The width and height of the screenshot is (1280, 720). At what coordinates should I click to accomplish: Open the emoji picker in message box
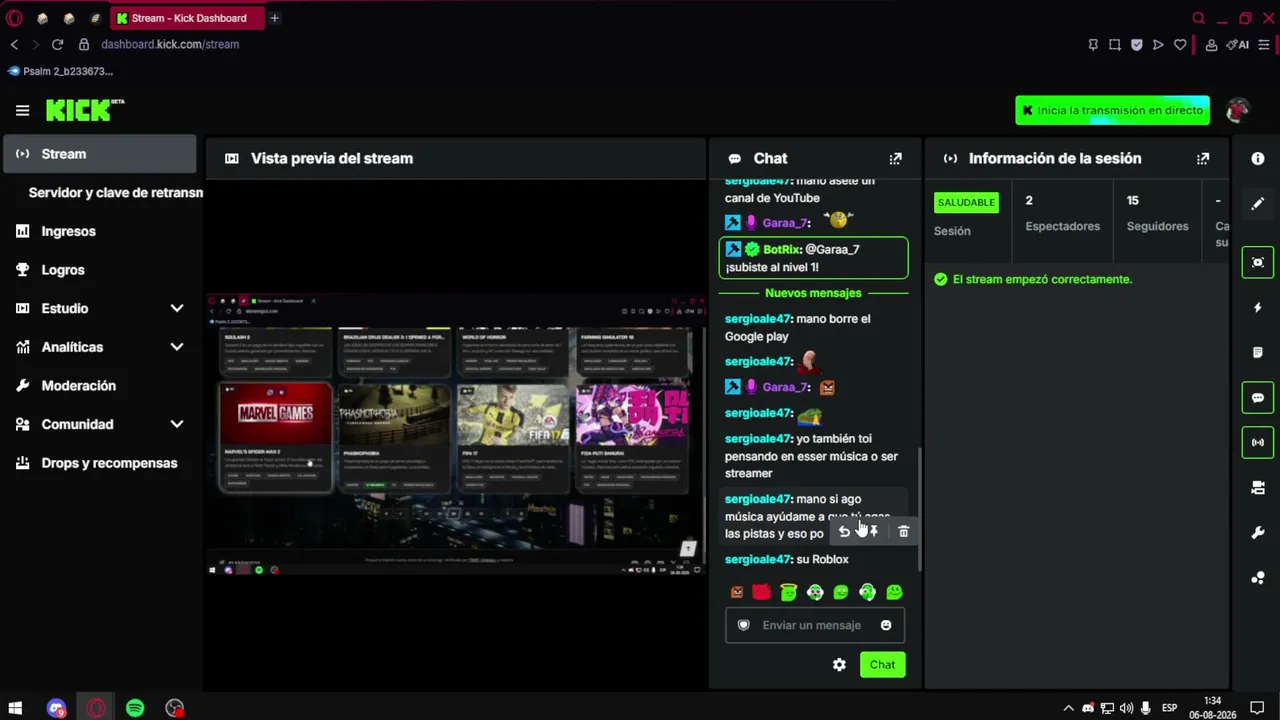click(x=886, y=625)
